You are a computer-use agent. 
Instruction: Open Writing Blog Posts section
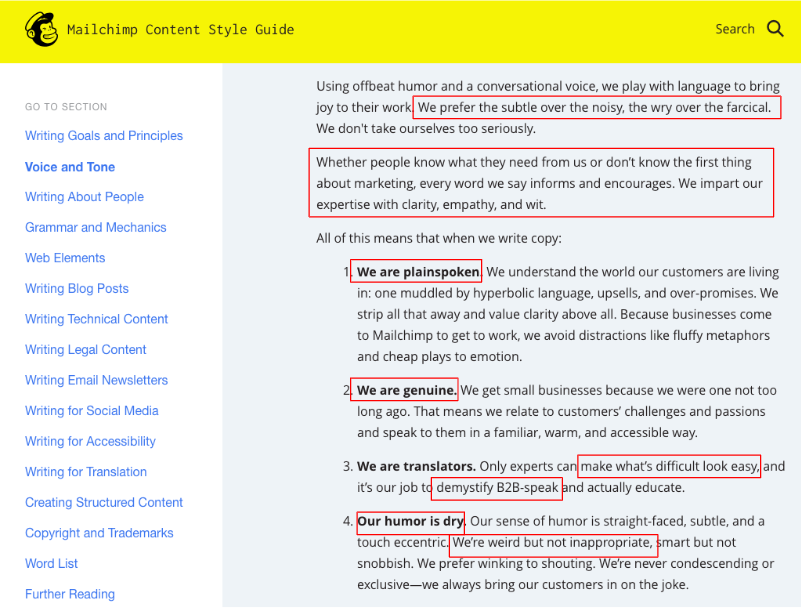(77, 289)
